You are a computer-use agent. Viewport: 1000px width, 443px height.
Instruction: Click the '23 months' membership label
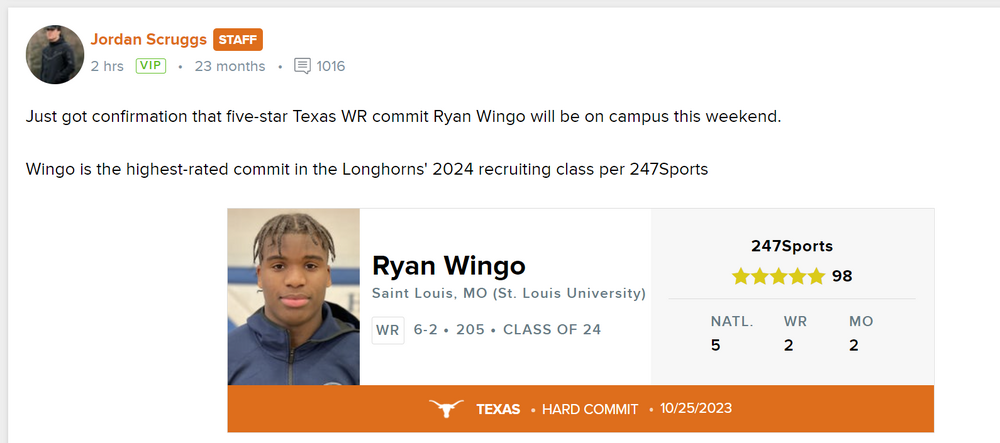point(230,66)
